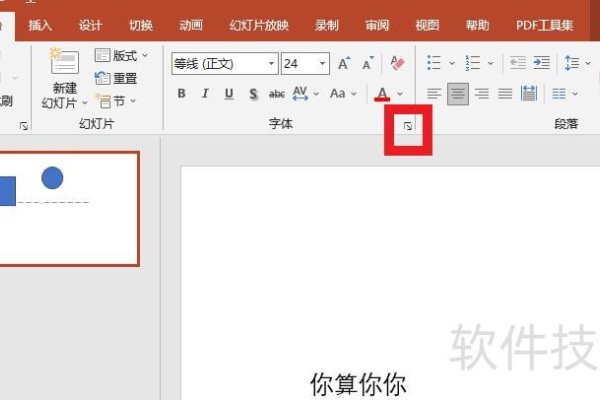600x400 pixels.
Task: Click the add columns icon
Action: (x=559, y=93)
